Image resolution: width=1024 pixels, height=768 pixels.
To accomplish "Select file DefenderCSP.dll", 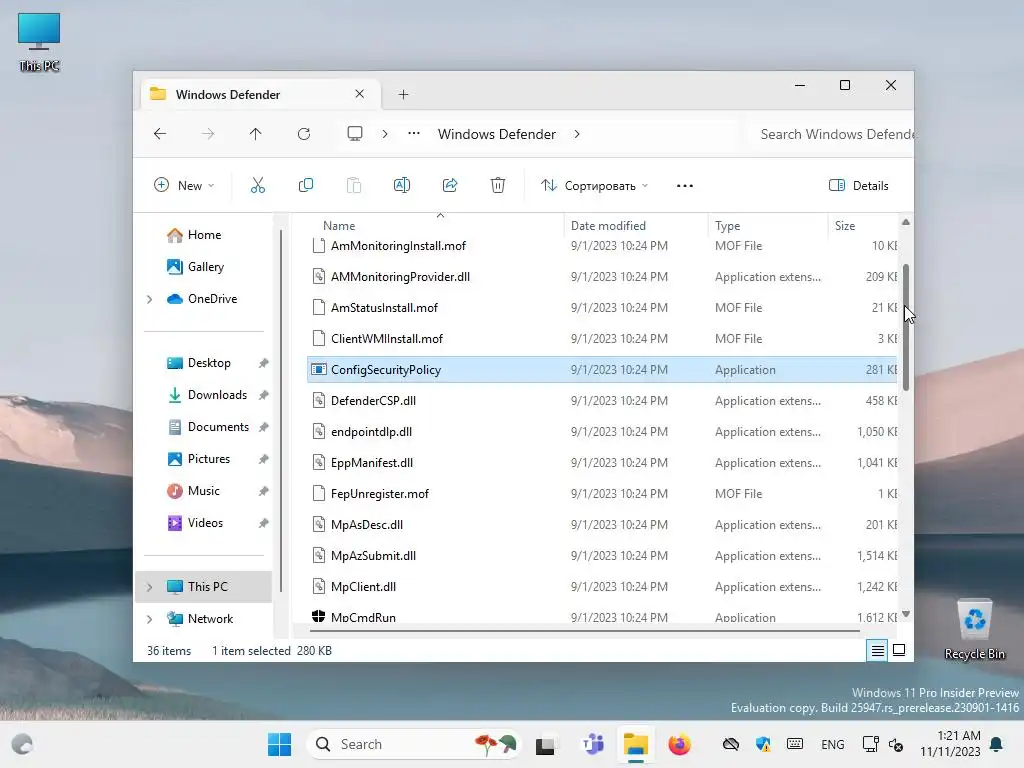I will (x=373, y=401).
